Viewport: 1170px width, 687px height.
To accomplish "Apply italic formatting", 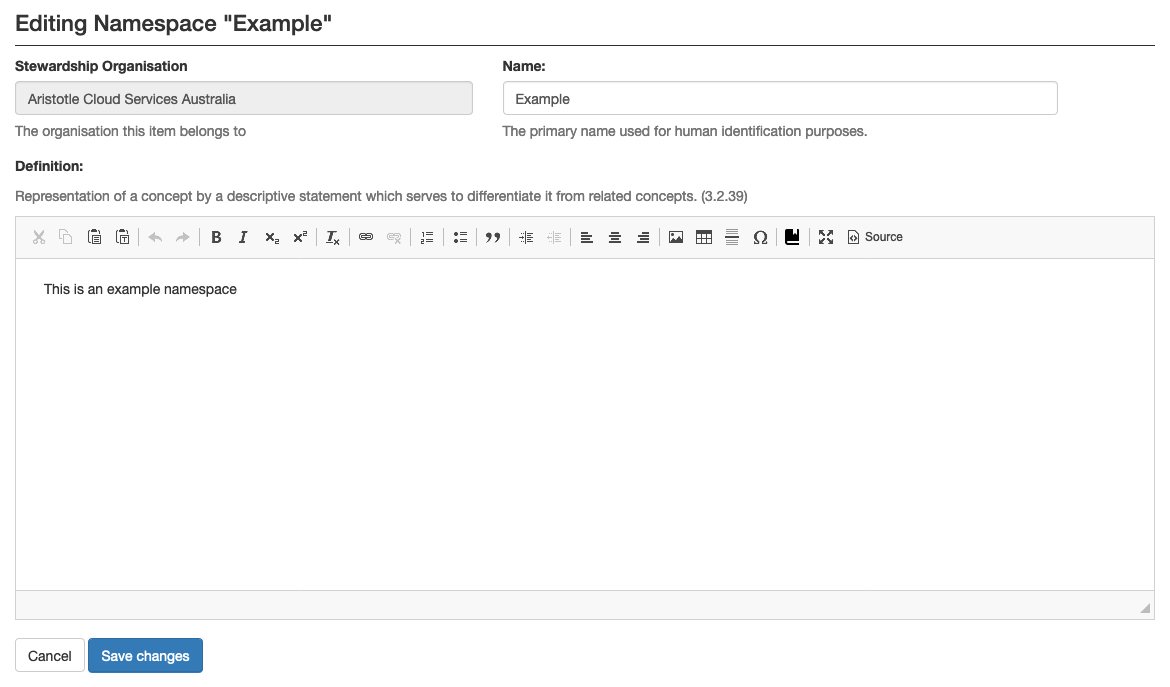I will point(243,238).
